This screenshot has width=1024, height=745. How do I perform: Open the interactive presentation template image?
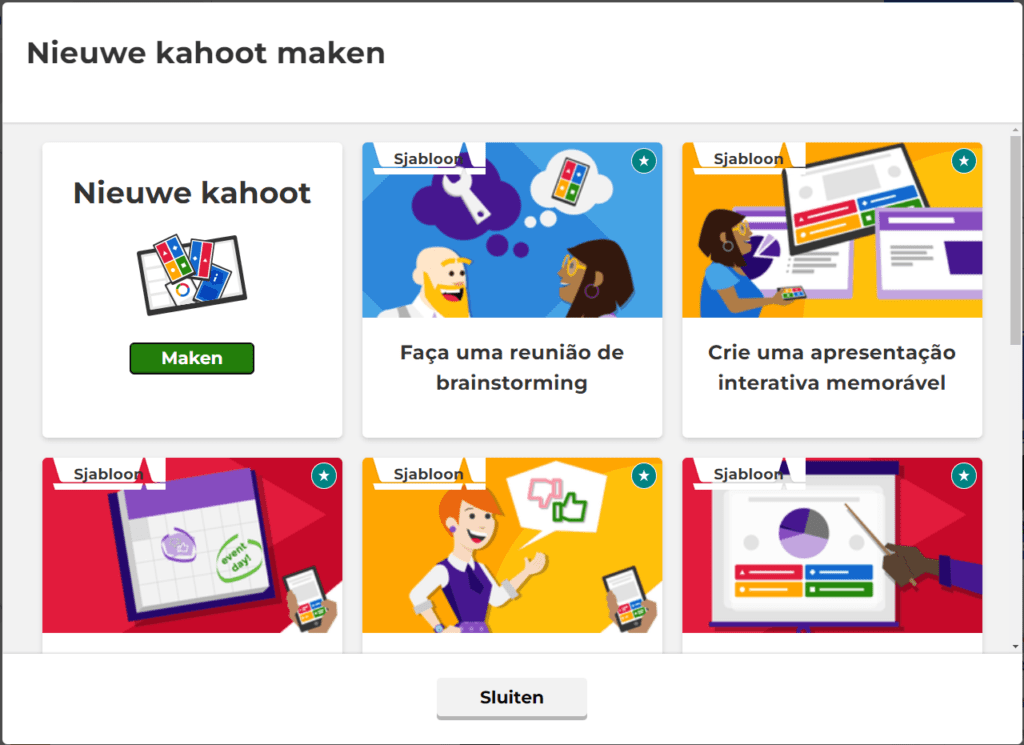coord(832,230)
